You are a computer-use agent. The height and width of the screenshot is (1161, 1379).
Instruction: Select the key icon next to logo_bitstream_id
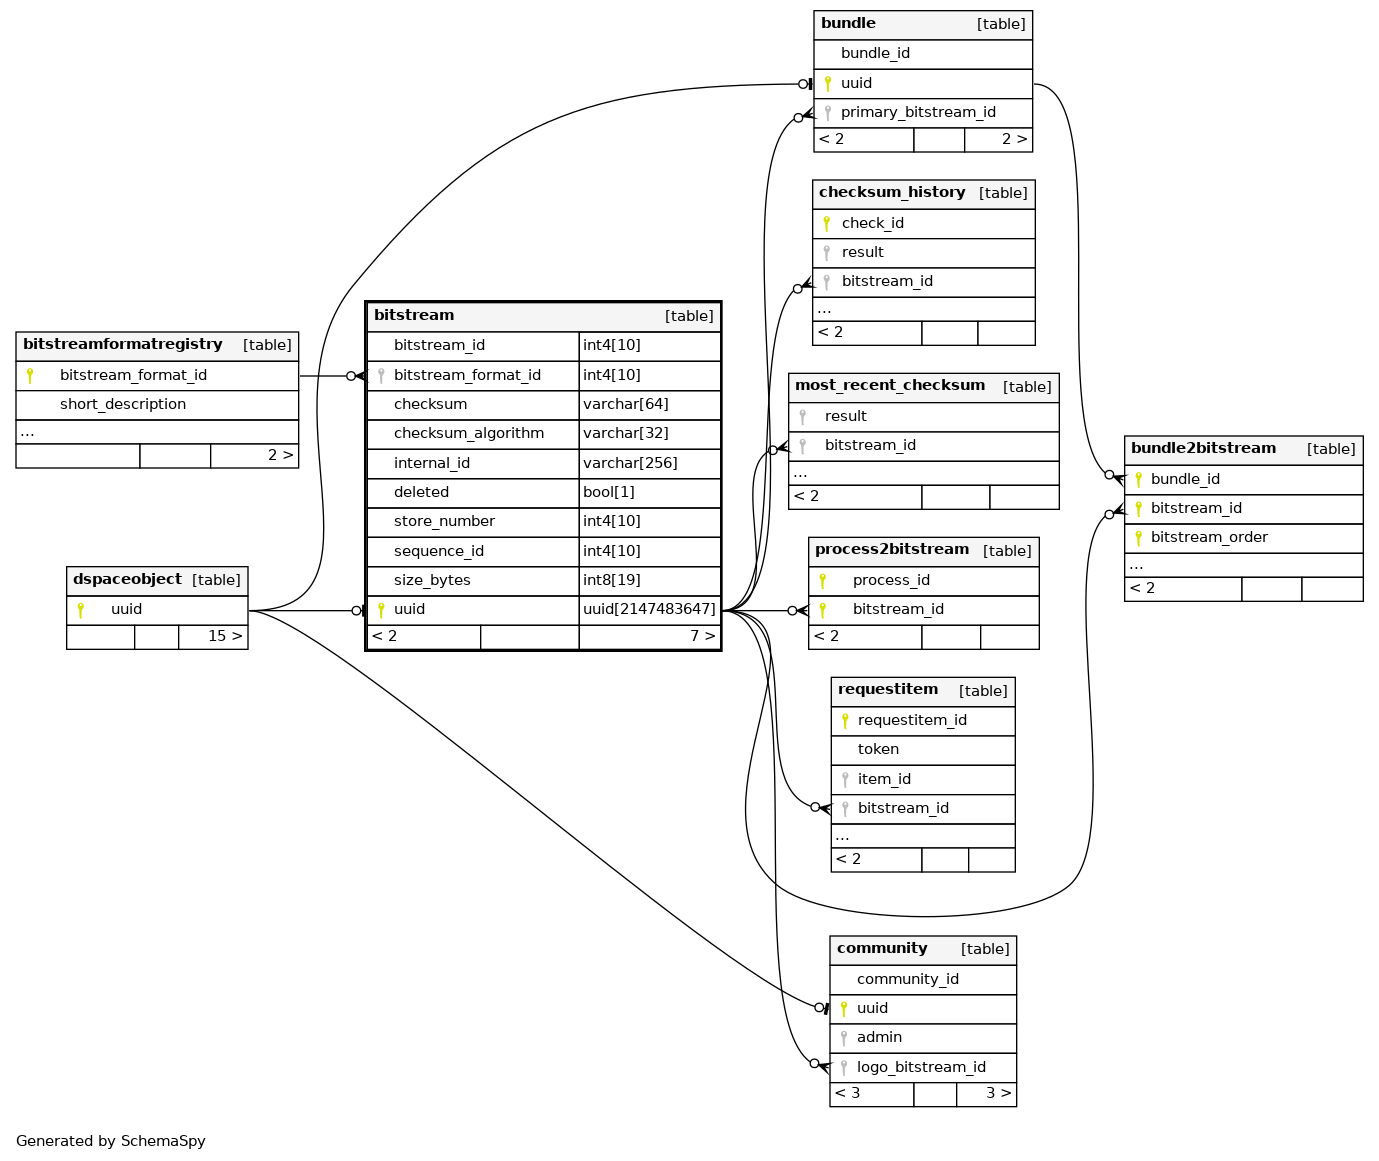tap(843, 1067)
